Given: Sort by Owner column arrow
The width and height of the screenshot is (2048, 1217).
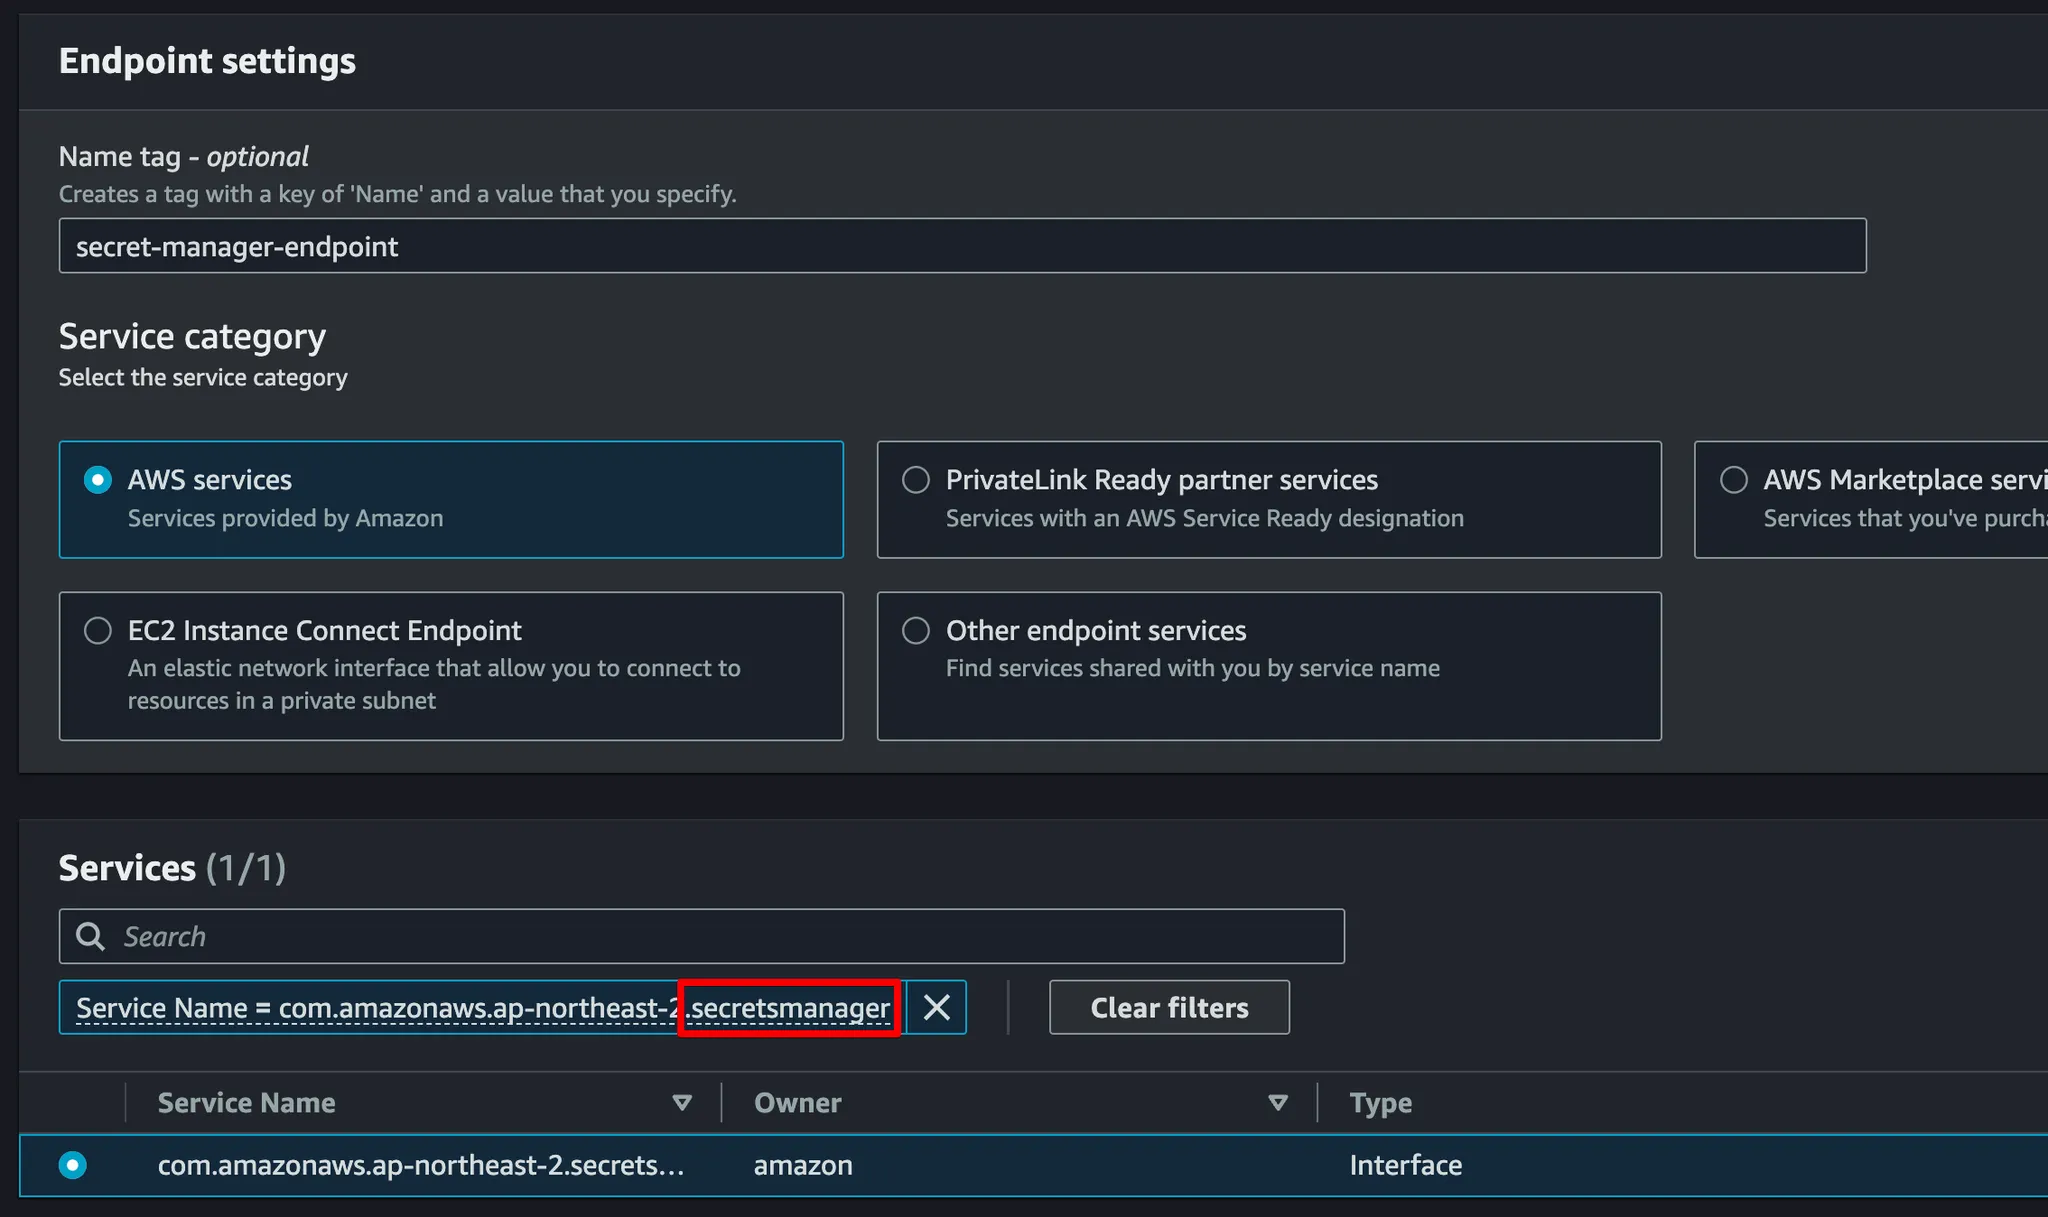Looking at the screenshot, I should (1277, 1102).
